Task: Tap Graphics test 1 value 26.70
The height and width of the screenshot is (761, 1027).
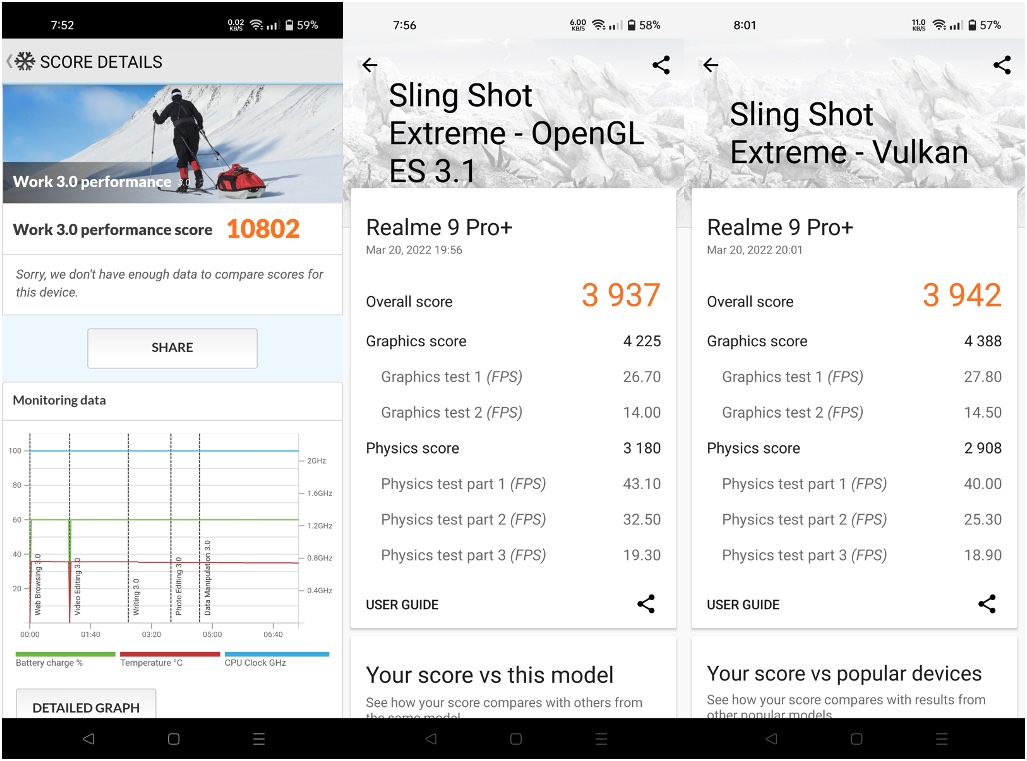Action: click(642, 377)
